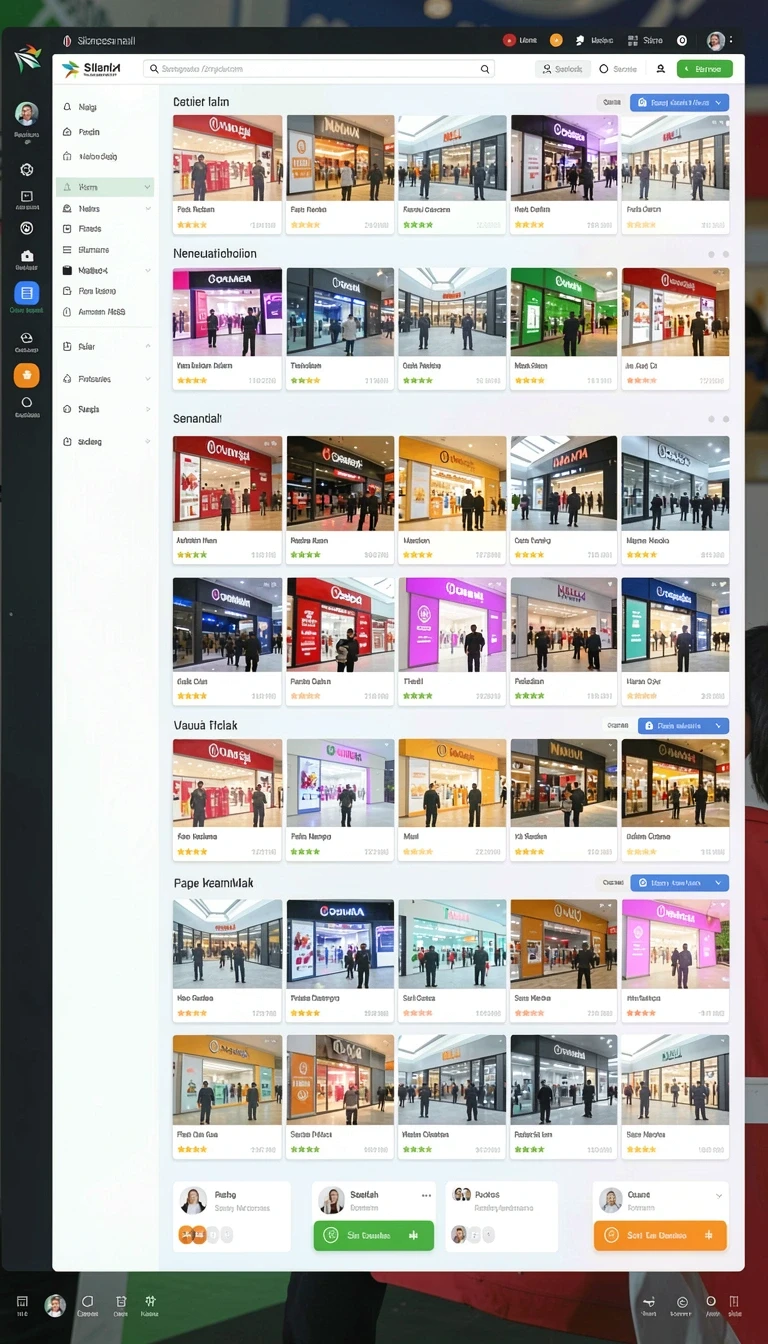
Task: Expand the Malted sidebar group
Action: (106, 270)
